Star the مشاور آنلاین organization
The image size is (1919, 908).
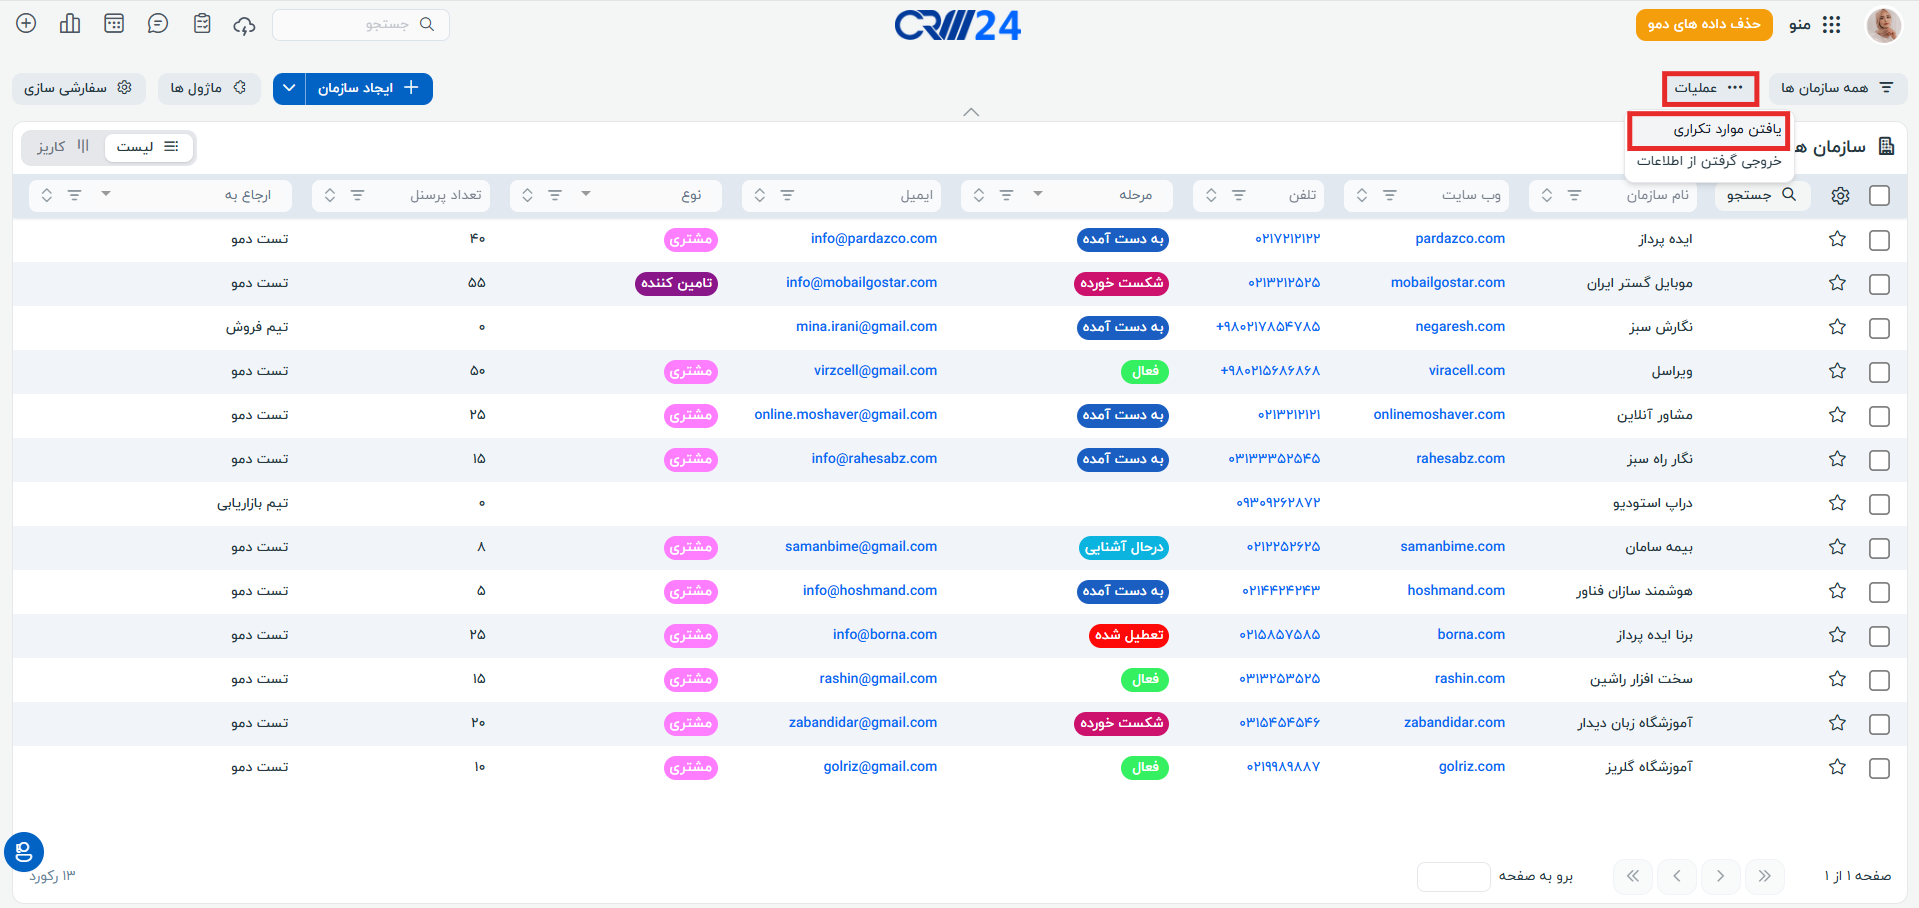(1837, 415)
